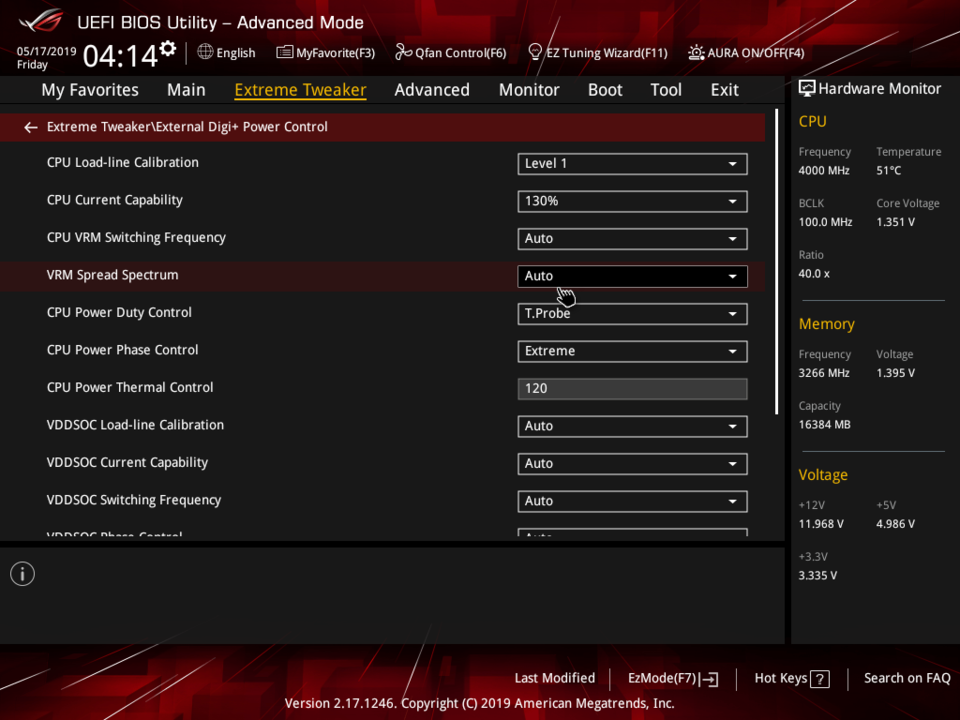Click the Qfan Control fan icon
The width and height of the screenshot is (960, 720).
coord(403,52)
